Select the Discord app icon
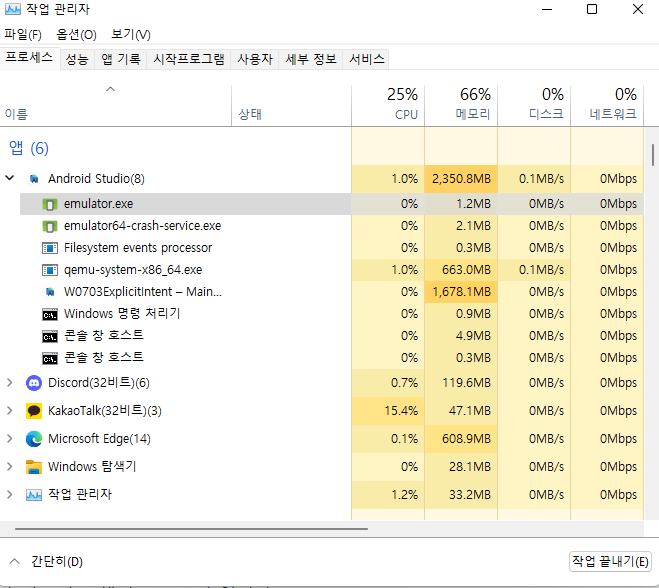This screenshot has width=659, height=588. click(34, 383)
